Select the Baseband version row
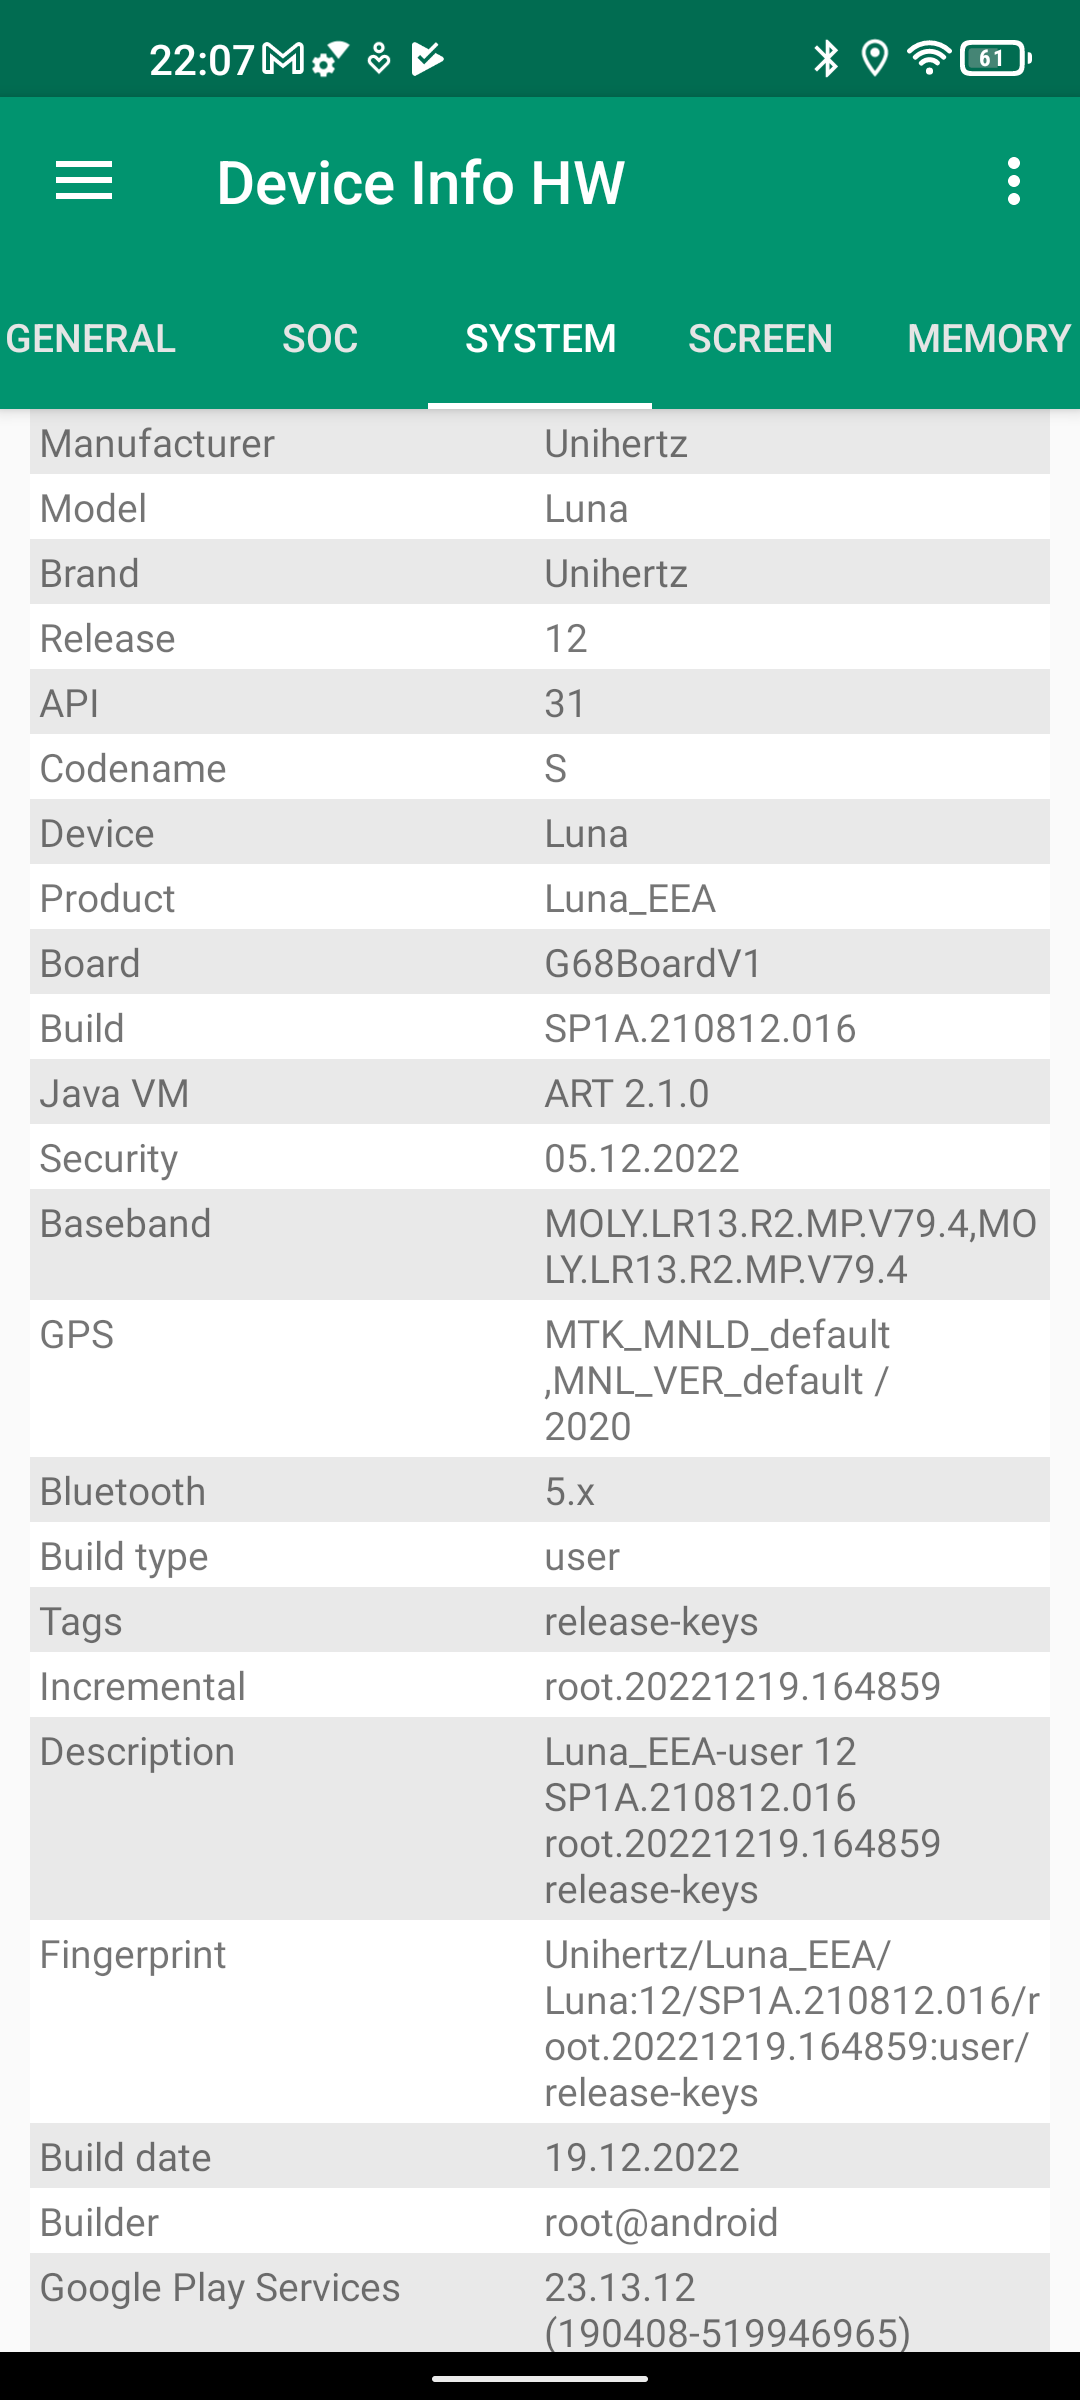 [540, 1246]
